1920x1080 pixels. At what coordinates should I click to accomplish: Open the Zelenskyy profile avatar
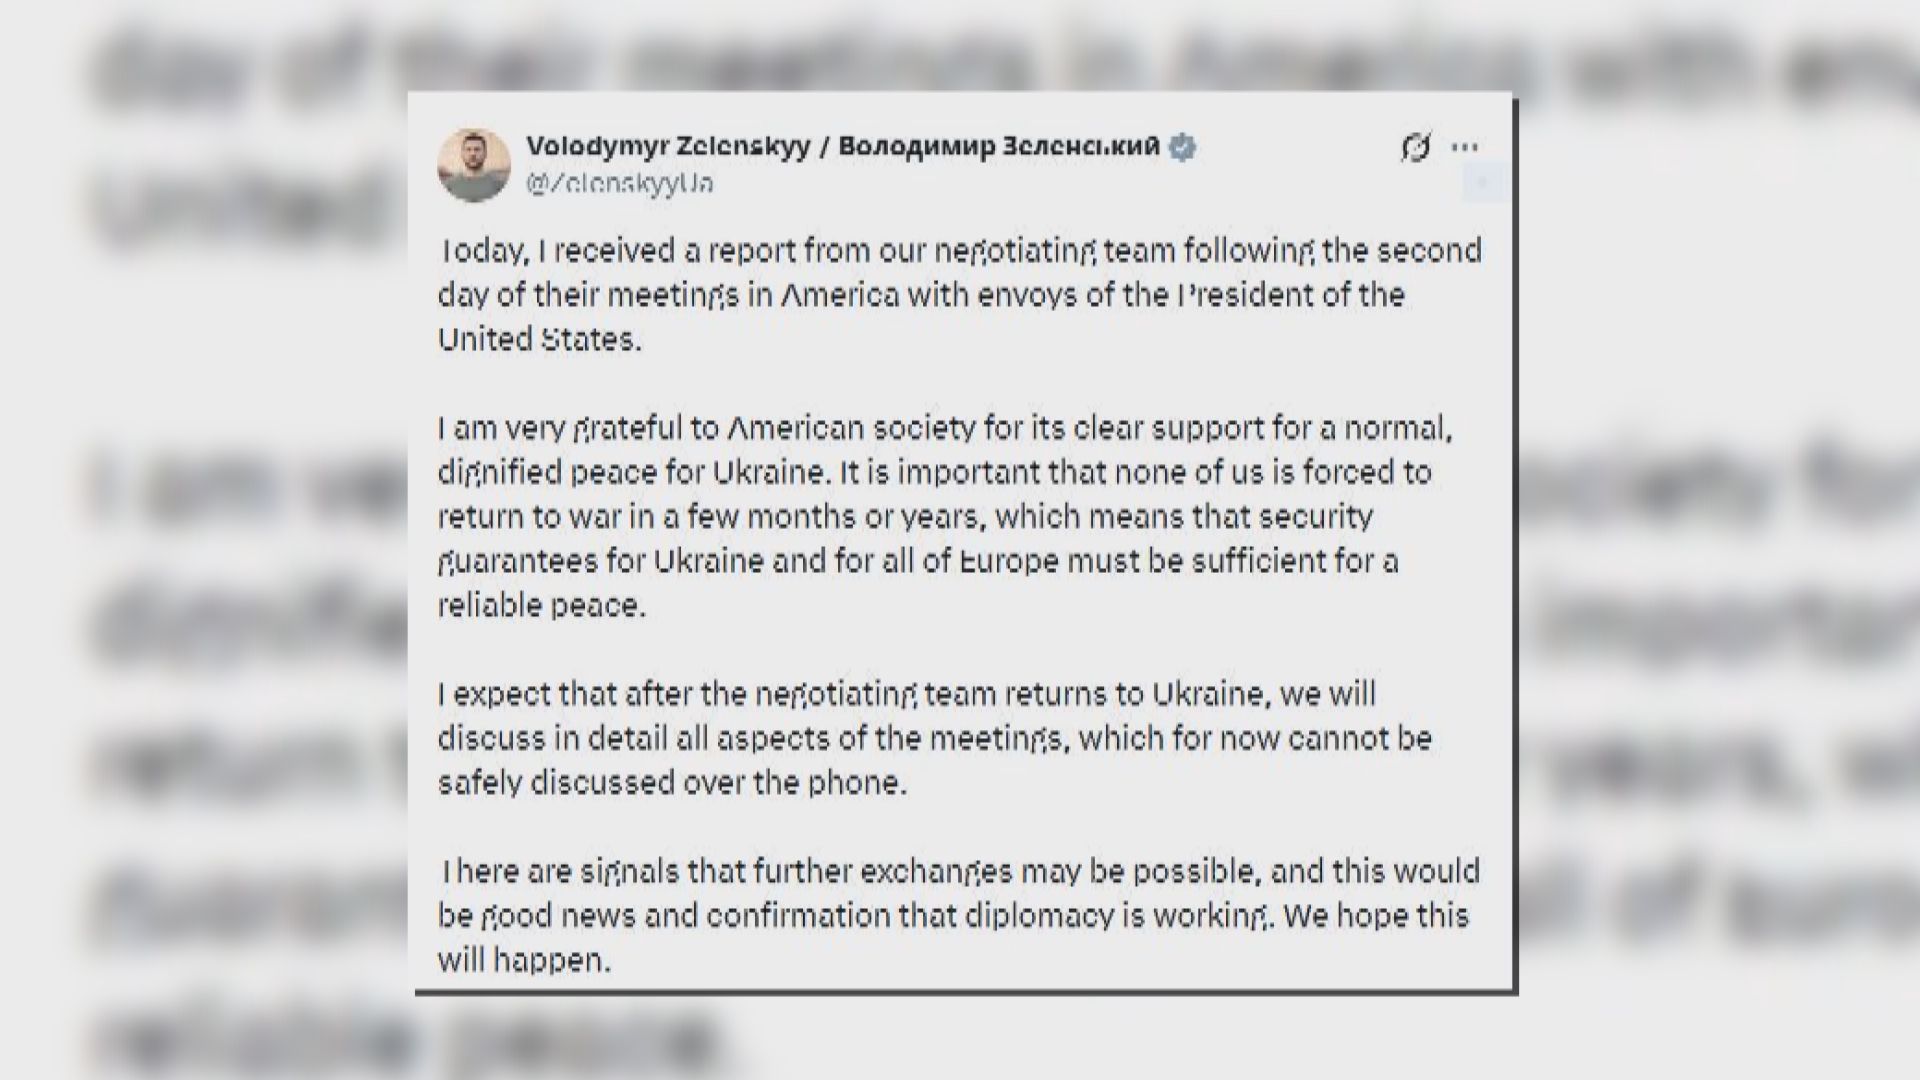(474, 165)
